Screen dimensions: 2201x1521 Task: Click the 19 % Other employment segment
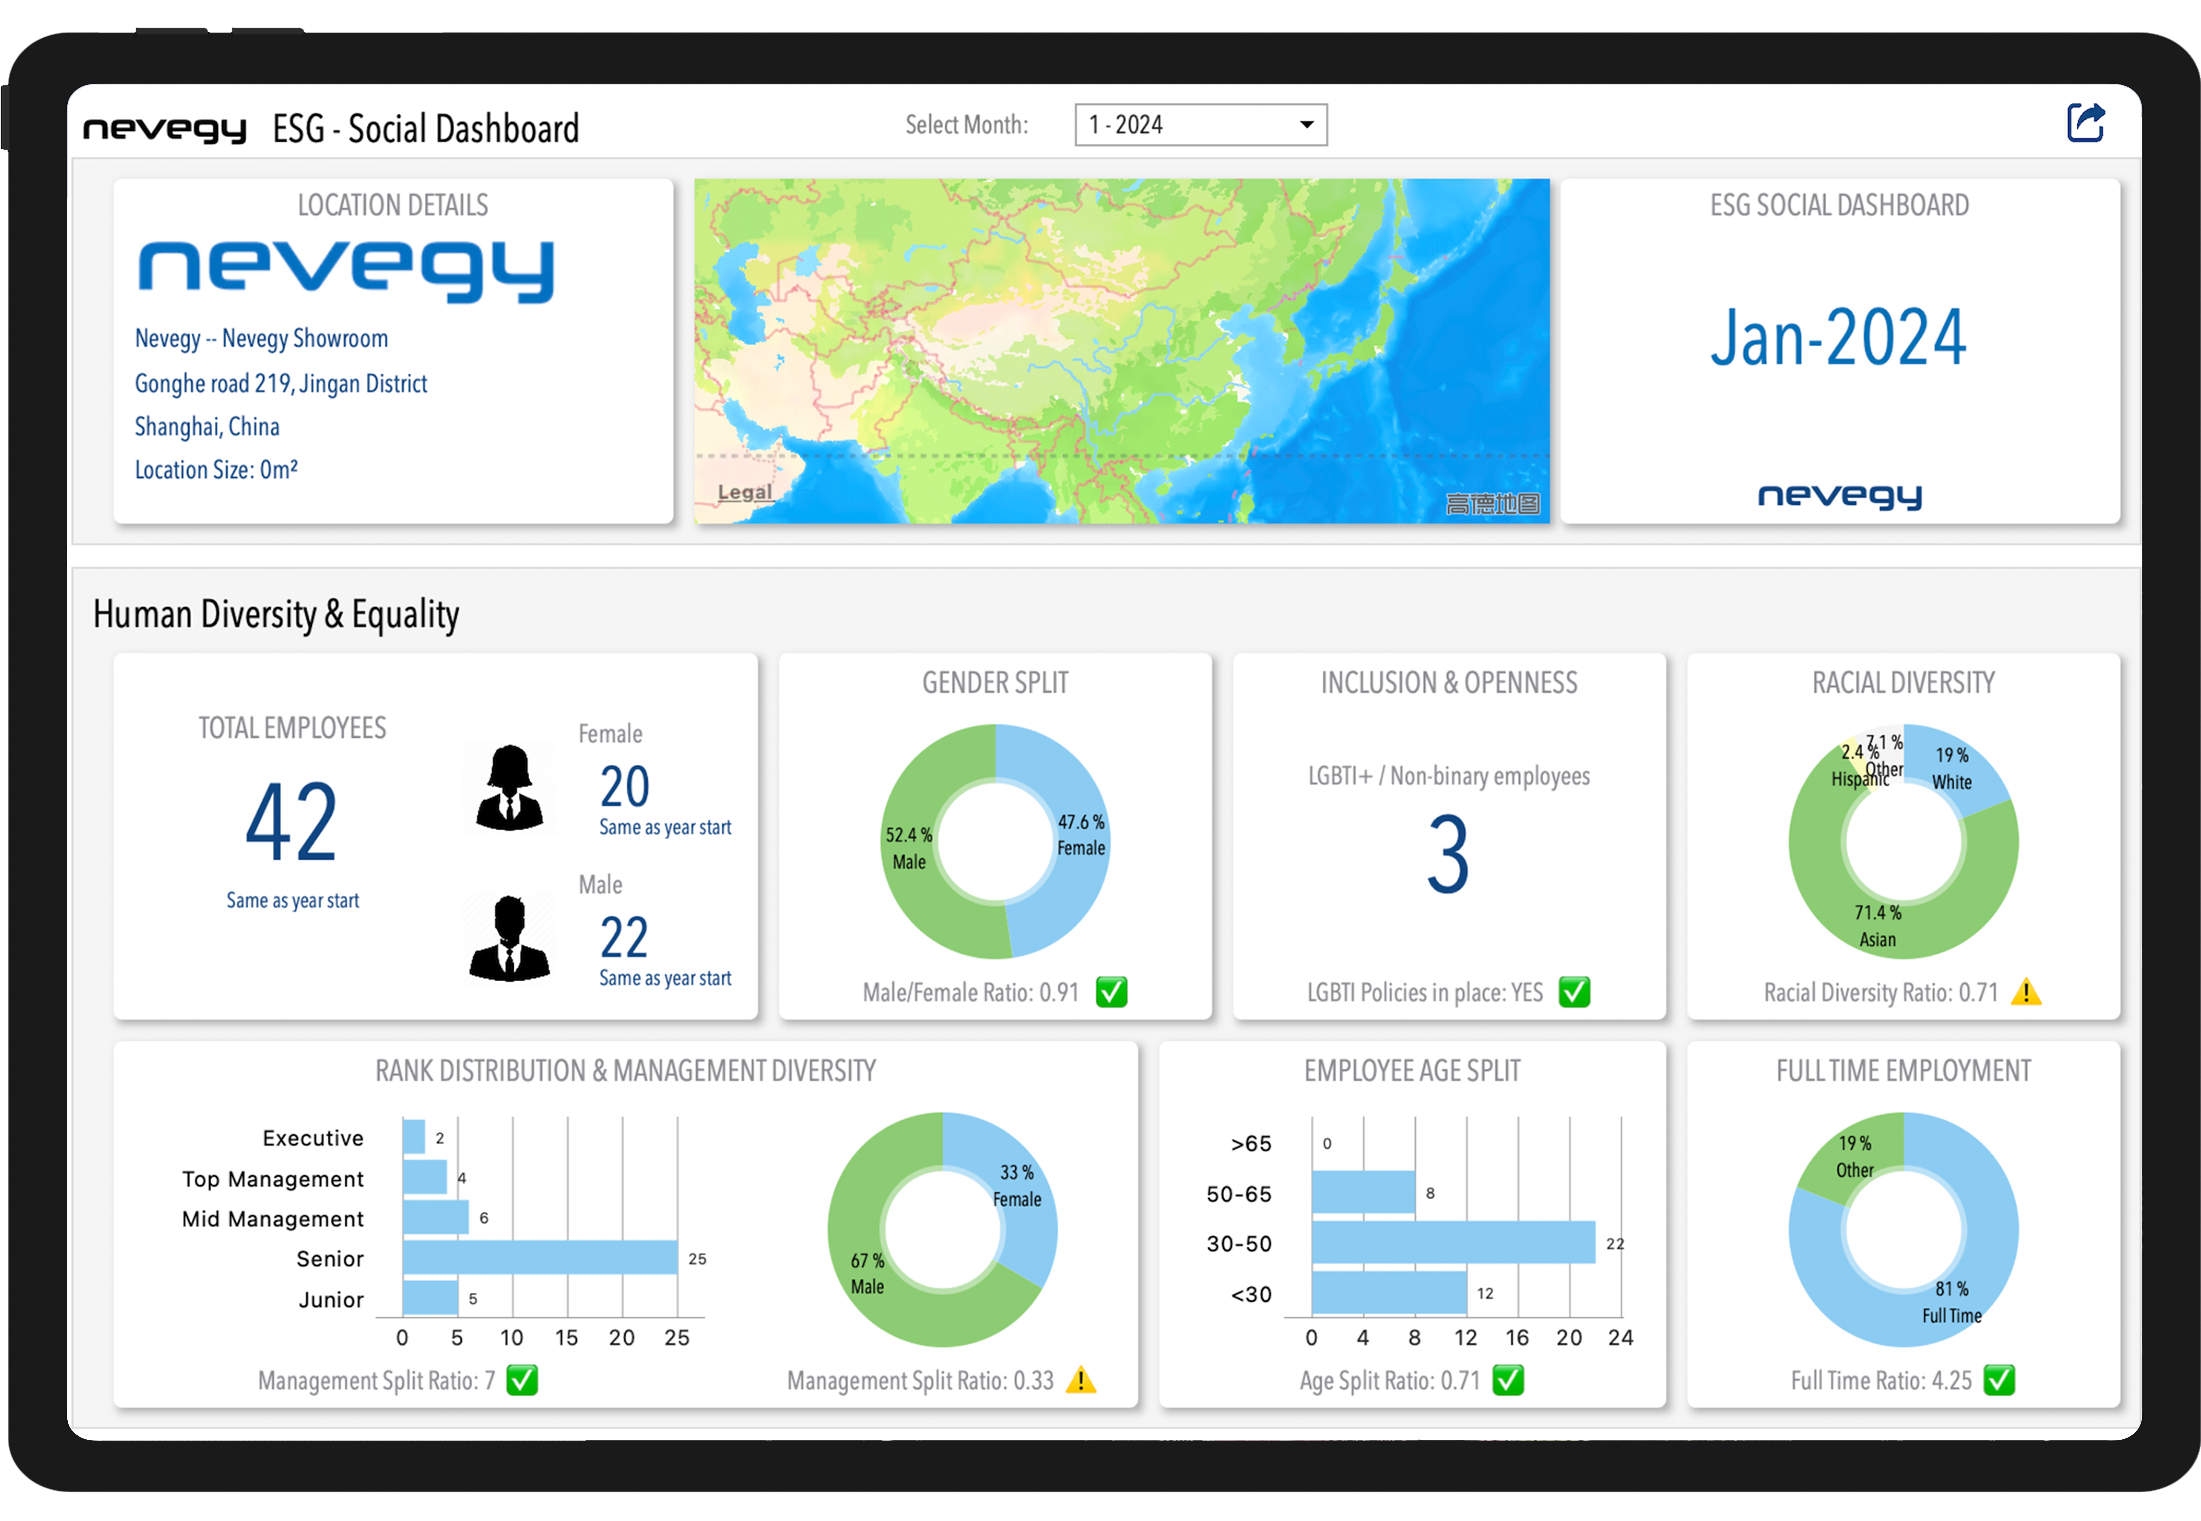point(1854,1156)
